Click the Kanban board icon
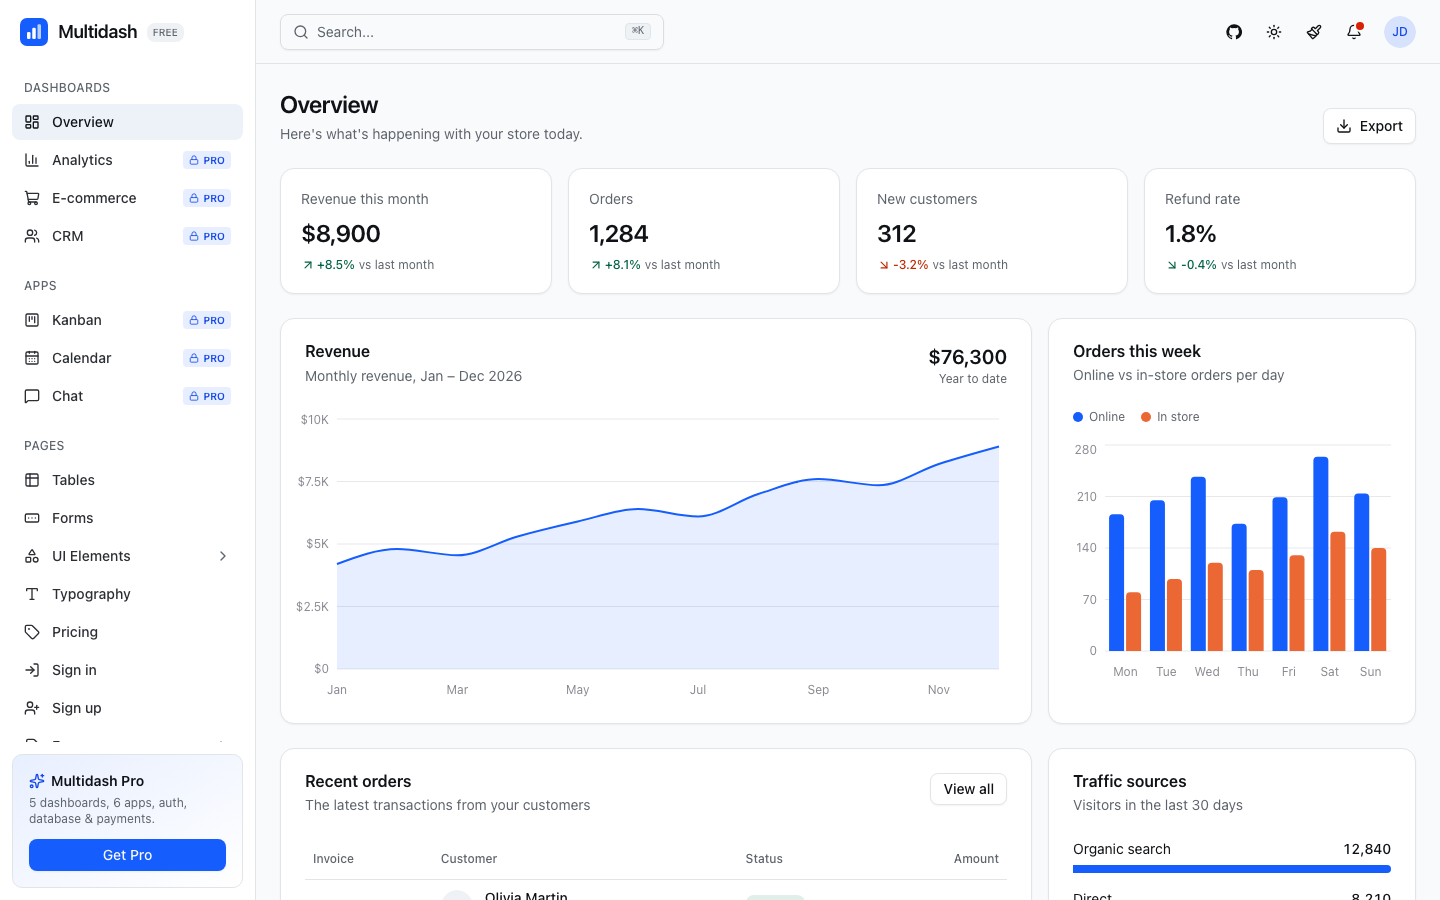Screen dimensions: 1440x900 tap(32, 320)
